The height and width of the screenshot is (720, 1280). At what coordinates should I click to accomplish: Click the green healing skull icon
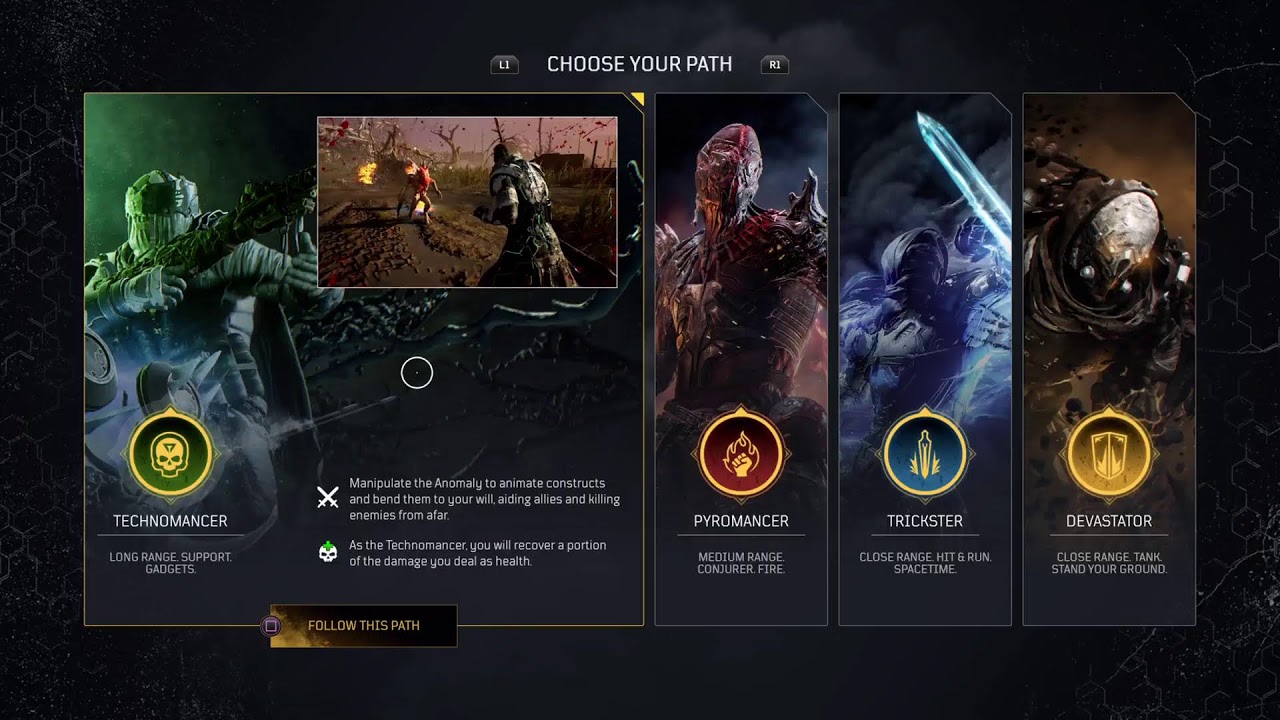327,551
